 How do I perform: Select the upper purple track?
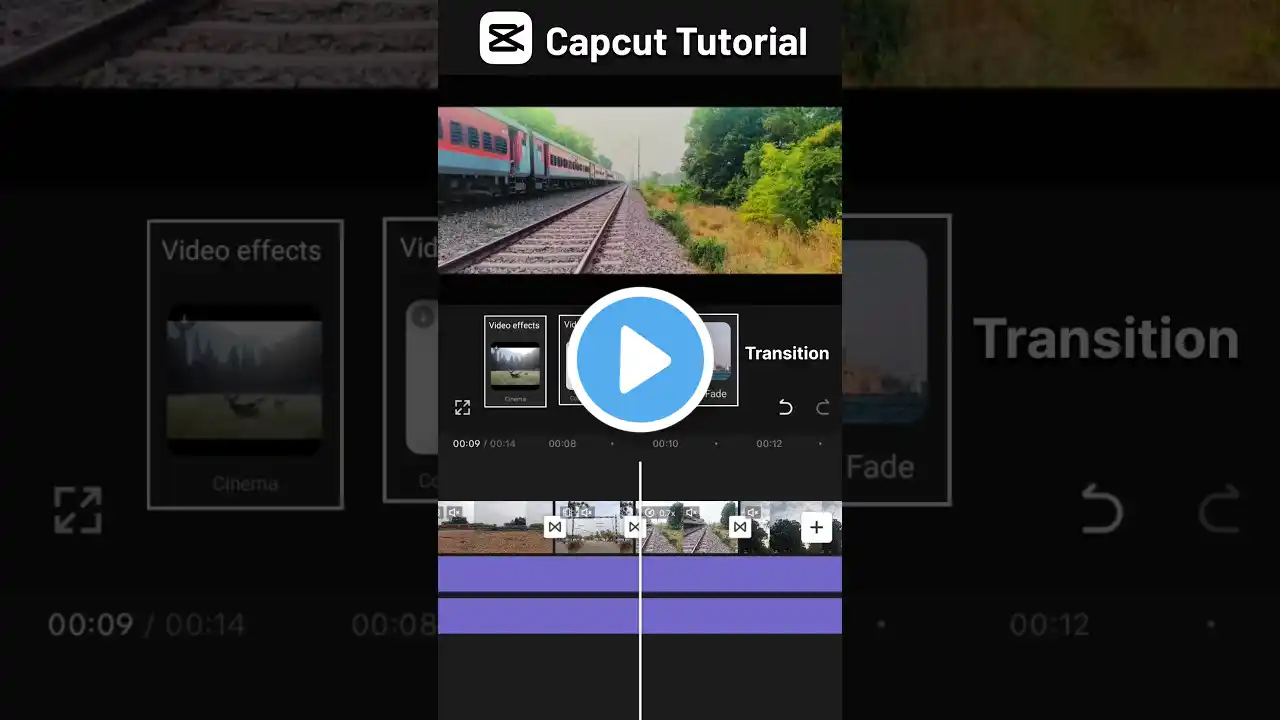click(x=640, y=574)
